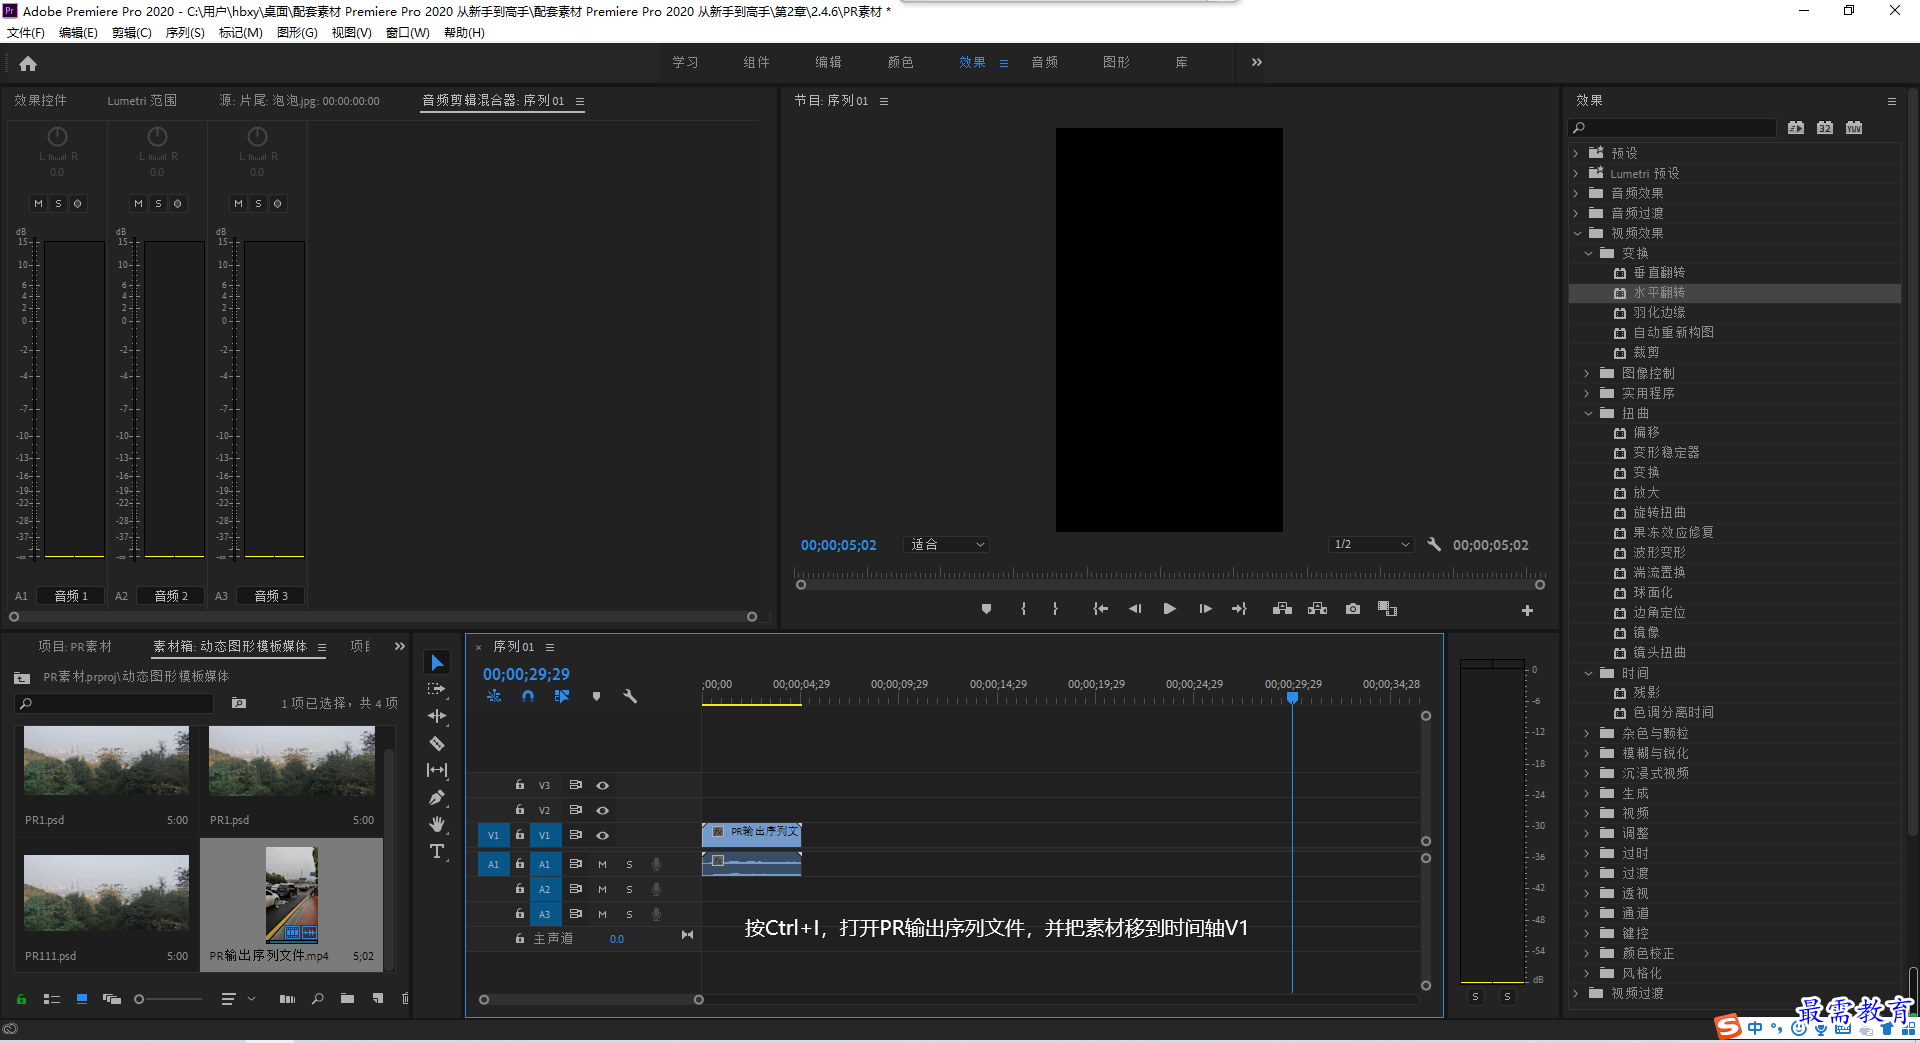Click Go to In point button
Screen dimensions: 1920x1043
[1100, 609]
